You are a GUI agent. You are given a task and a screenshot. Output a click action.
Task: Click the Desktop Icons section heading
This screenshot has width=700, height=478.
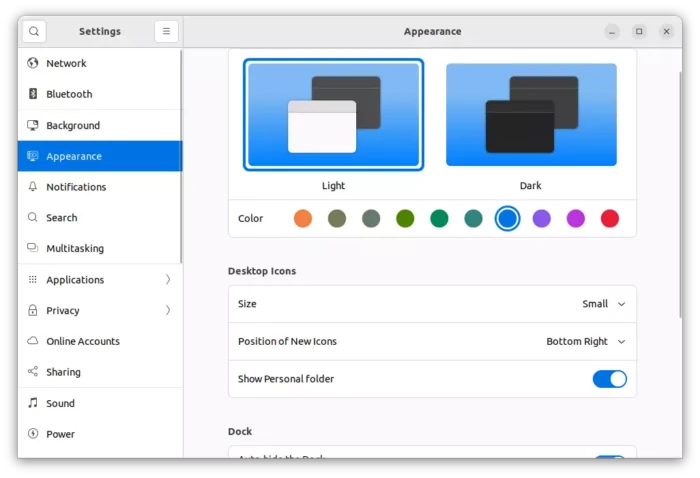tap(262, 271)
